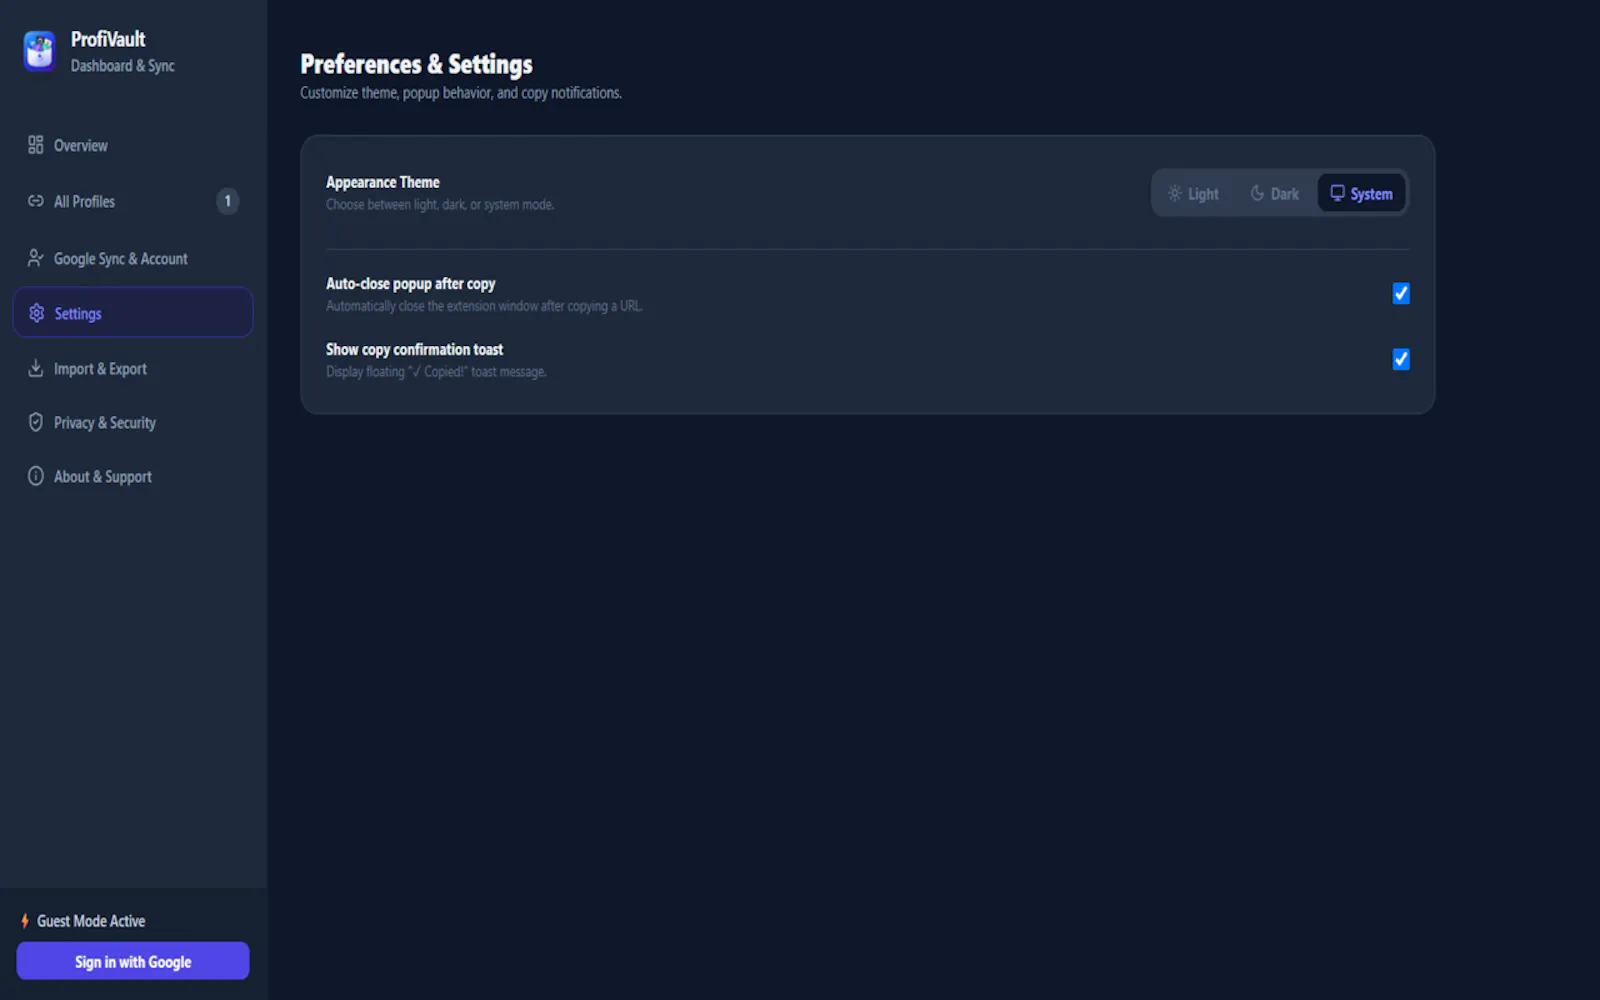
Task: Click the Google Sync & Account user icon
Action: point(36,258)
